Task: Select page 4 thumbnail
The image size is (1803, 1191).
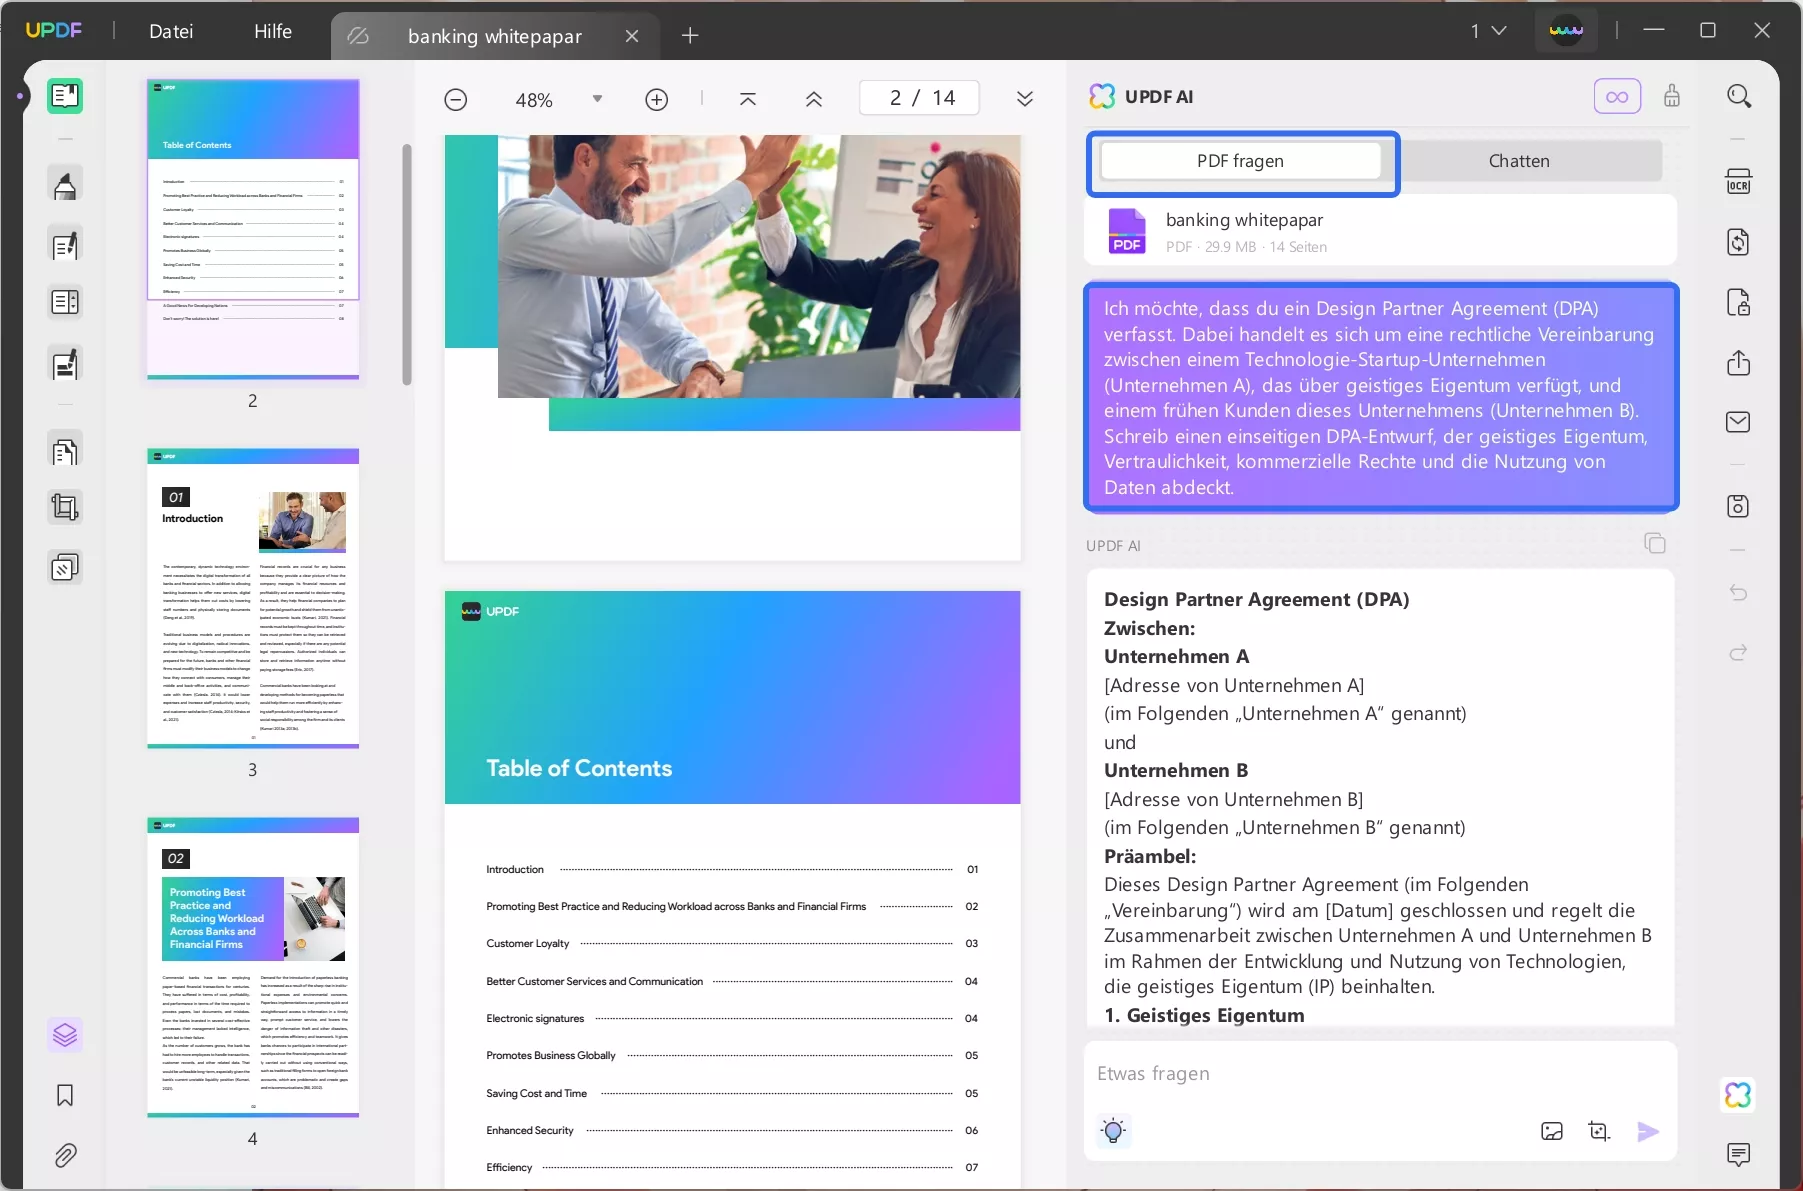Action: coord(253,967)
